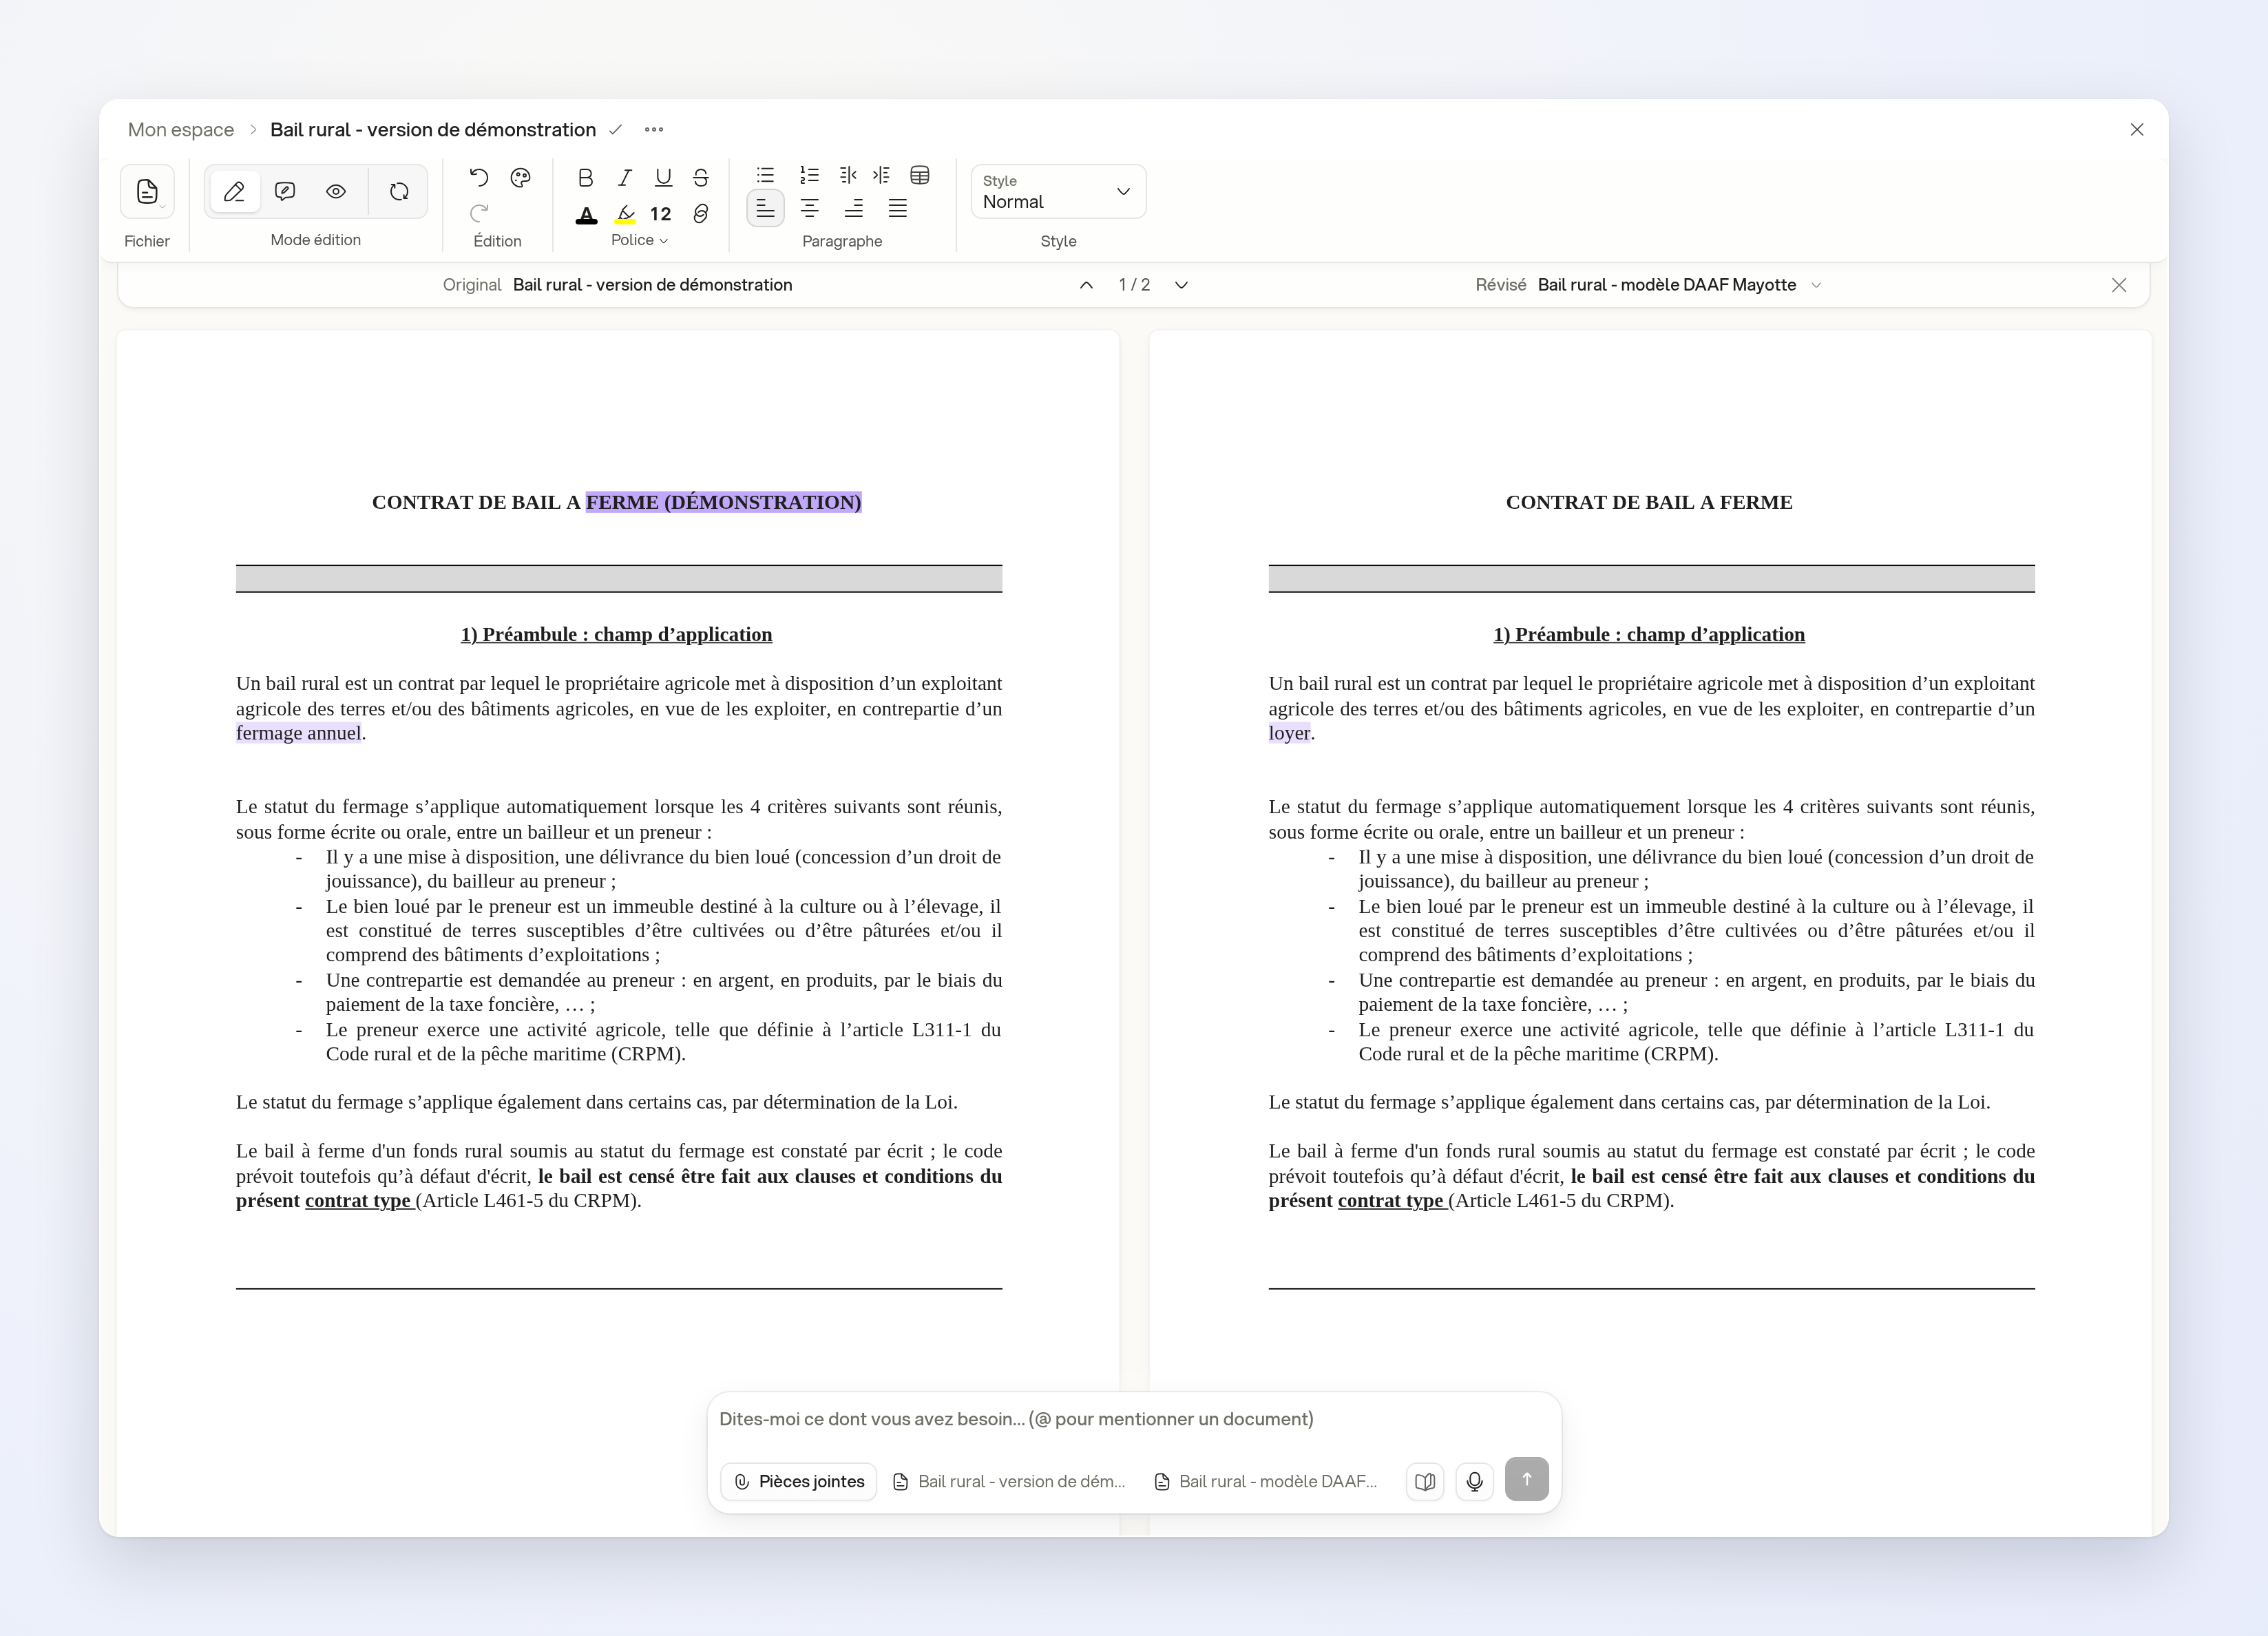The width and height of the screenshot is (2268, 1636).
Task: Toggle bold formatting
Action: click(x=586, y=178)
